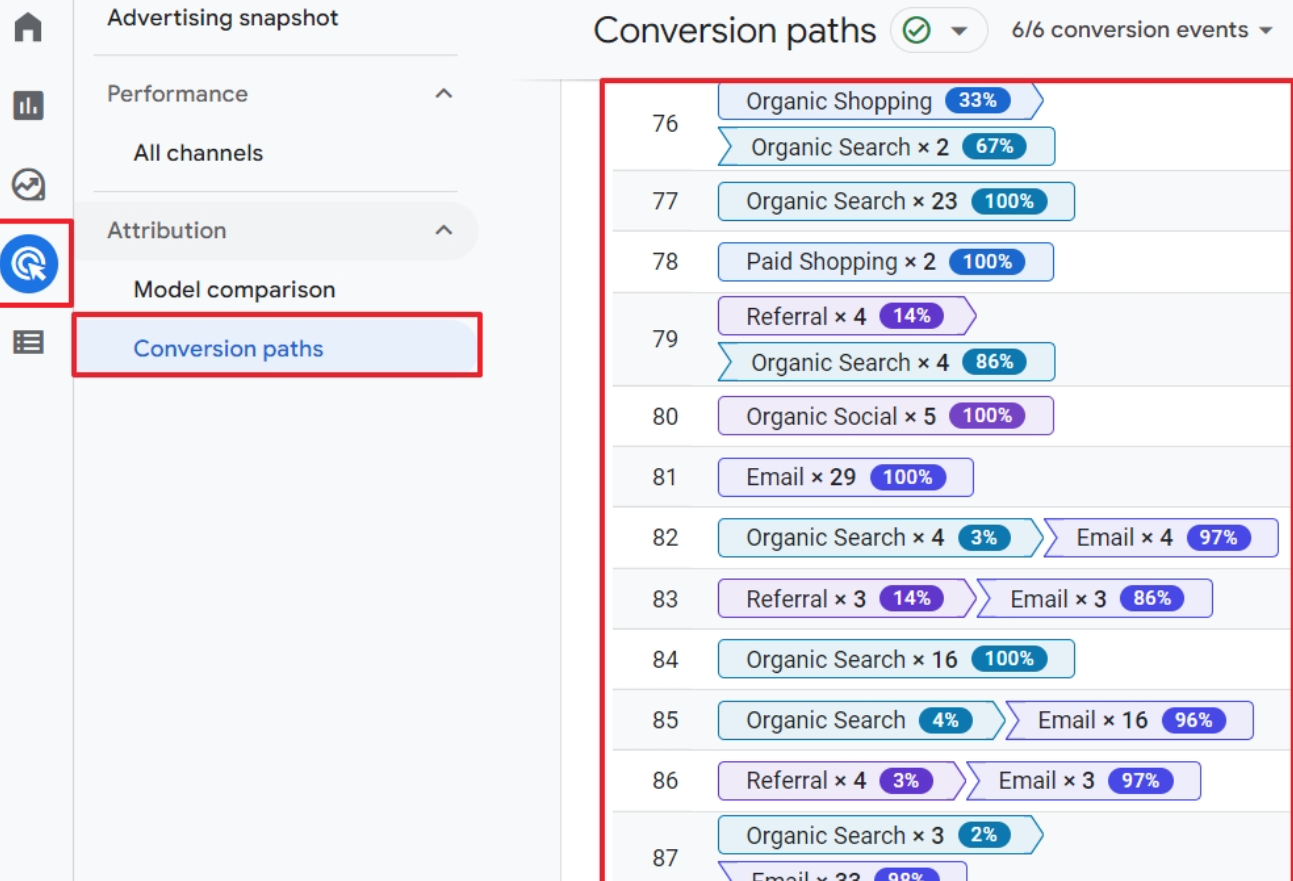Open Model comparison report
Screen dimensions: 1293x881
coord(234,290)
